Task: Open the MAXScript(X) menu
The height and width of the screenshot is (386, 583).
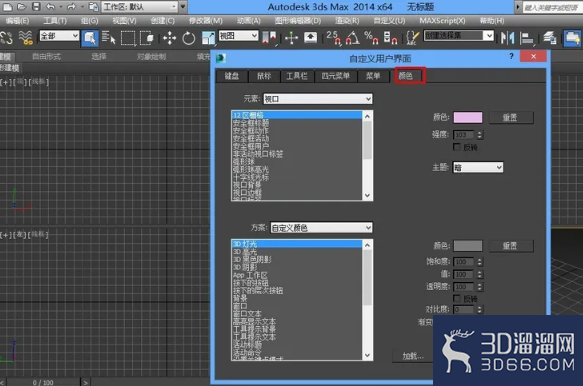Action: (442, 21)
